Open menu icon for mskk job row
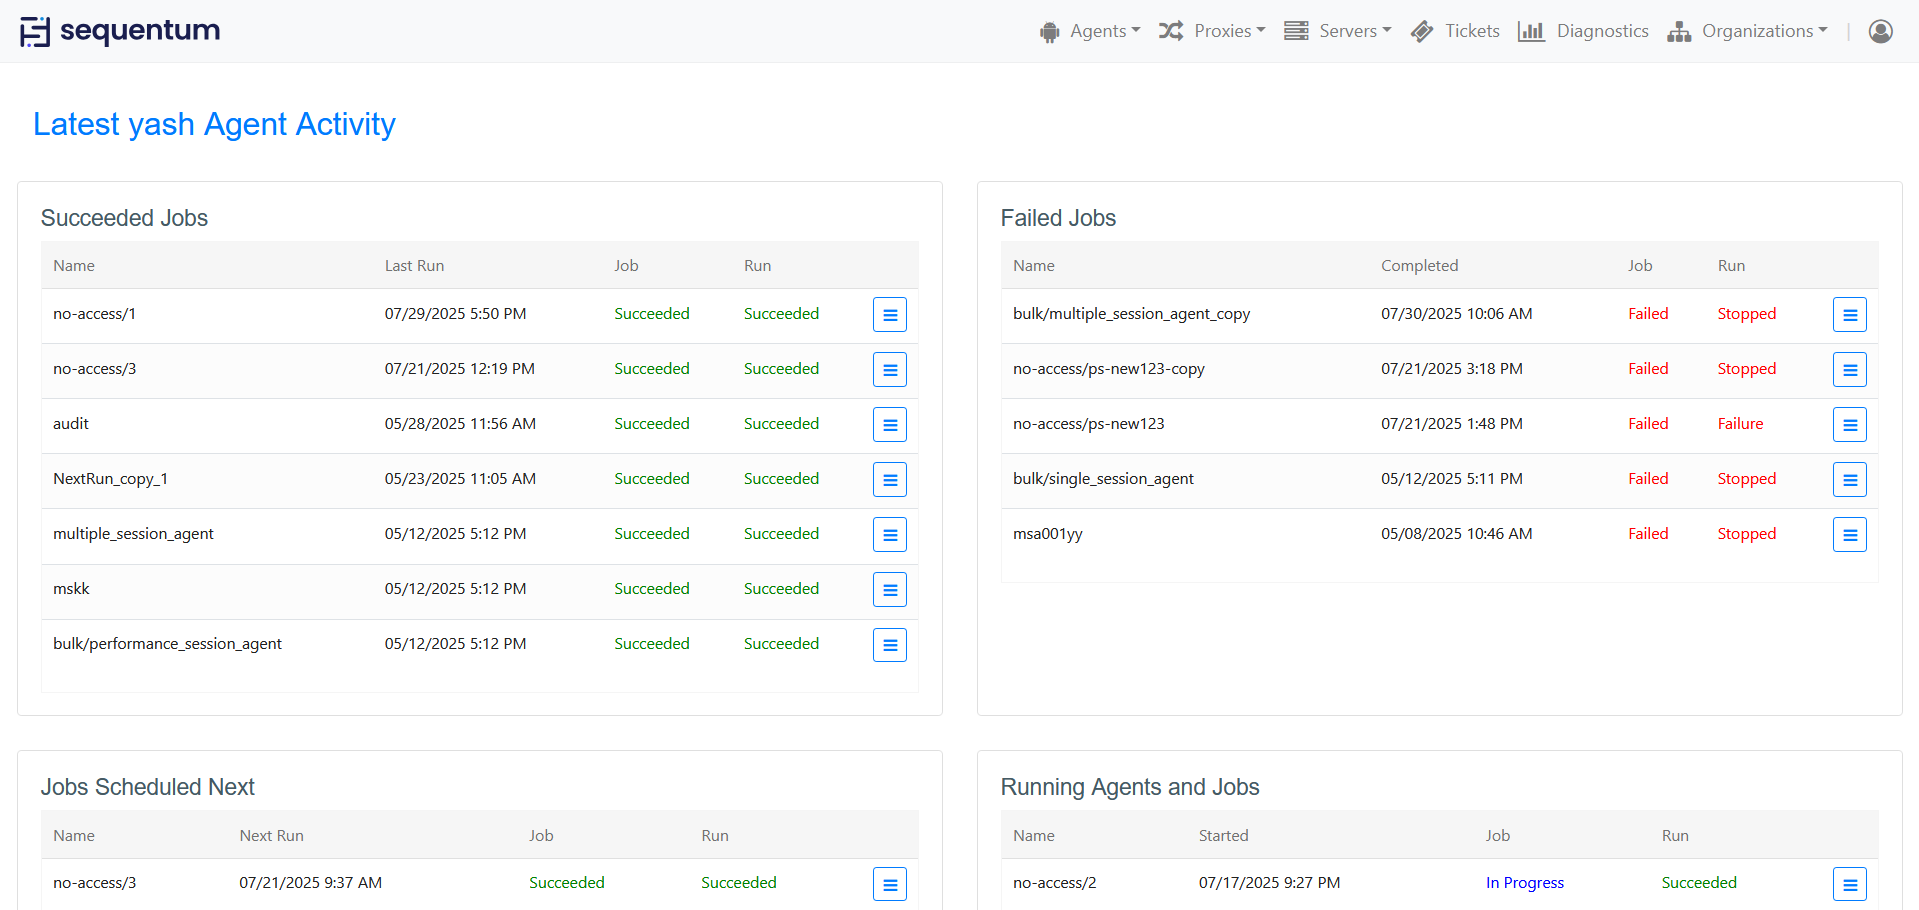Screen dimensions: 1919x910 point(889,590)
